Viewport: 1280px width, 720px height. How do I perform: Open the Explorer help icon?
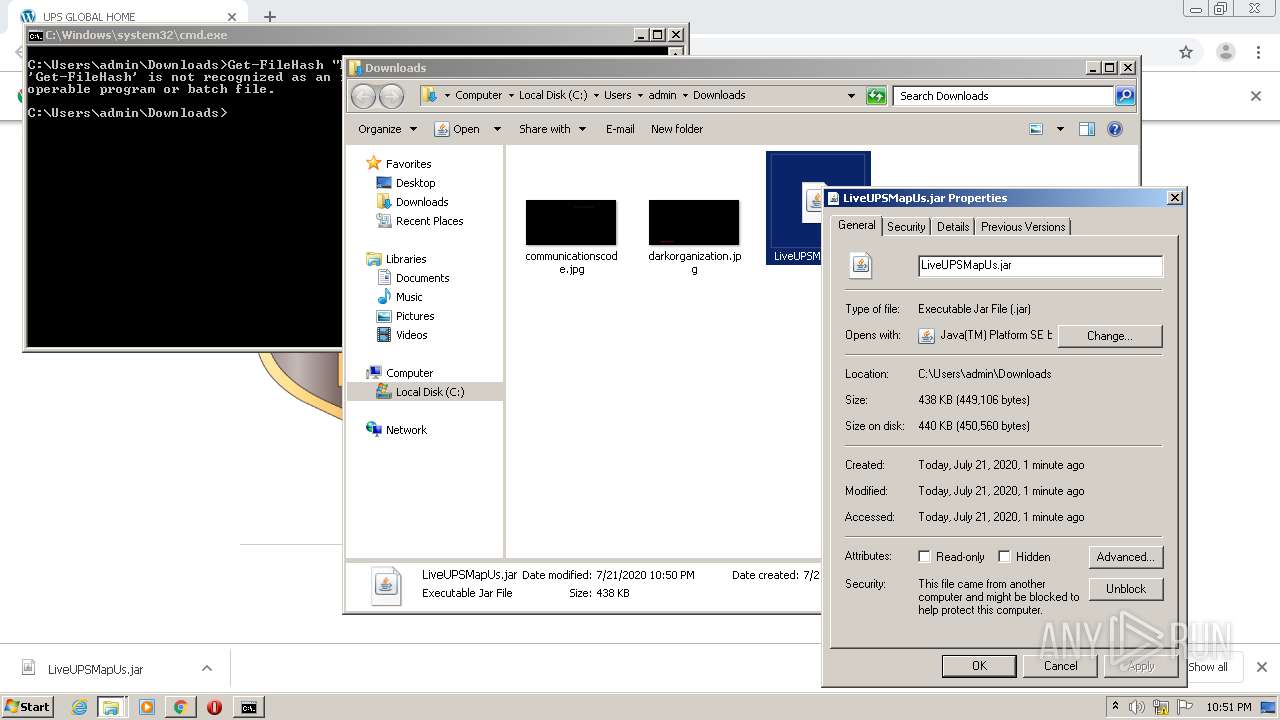1115,129
